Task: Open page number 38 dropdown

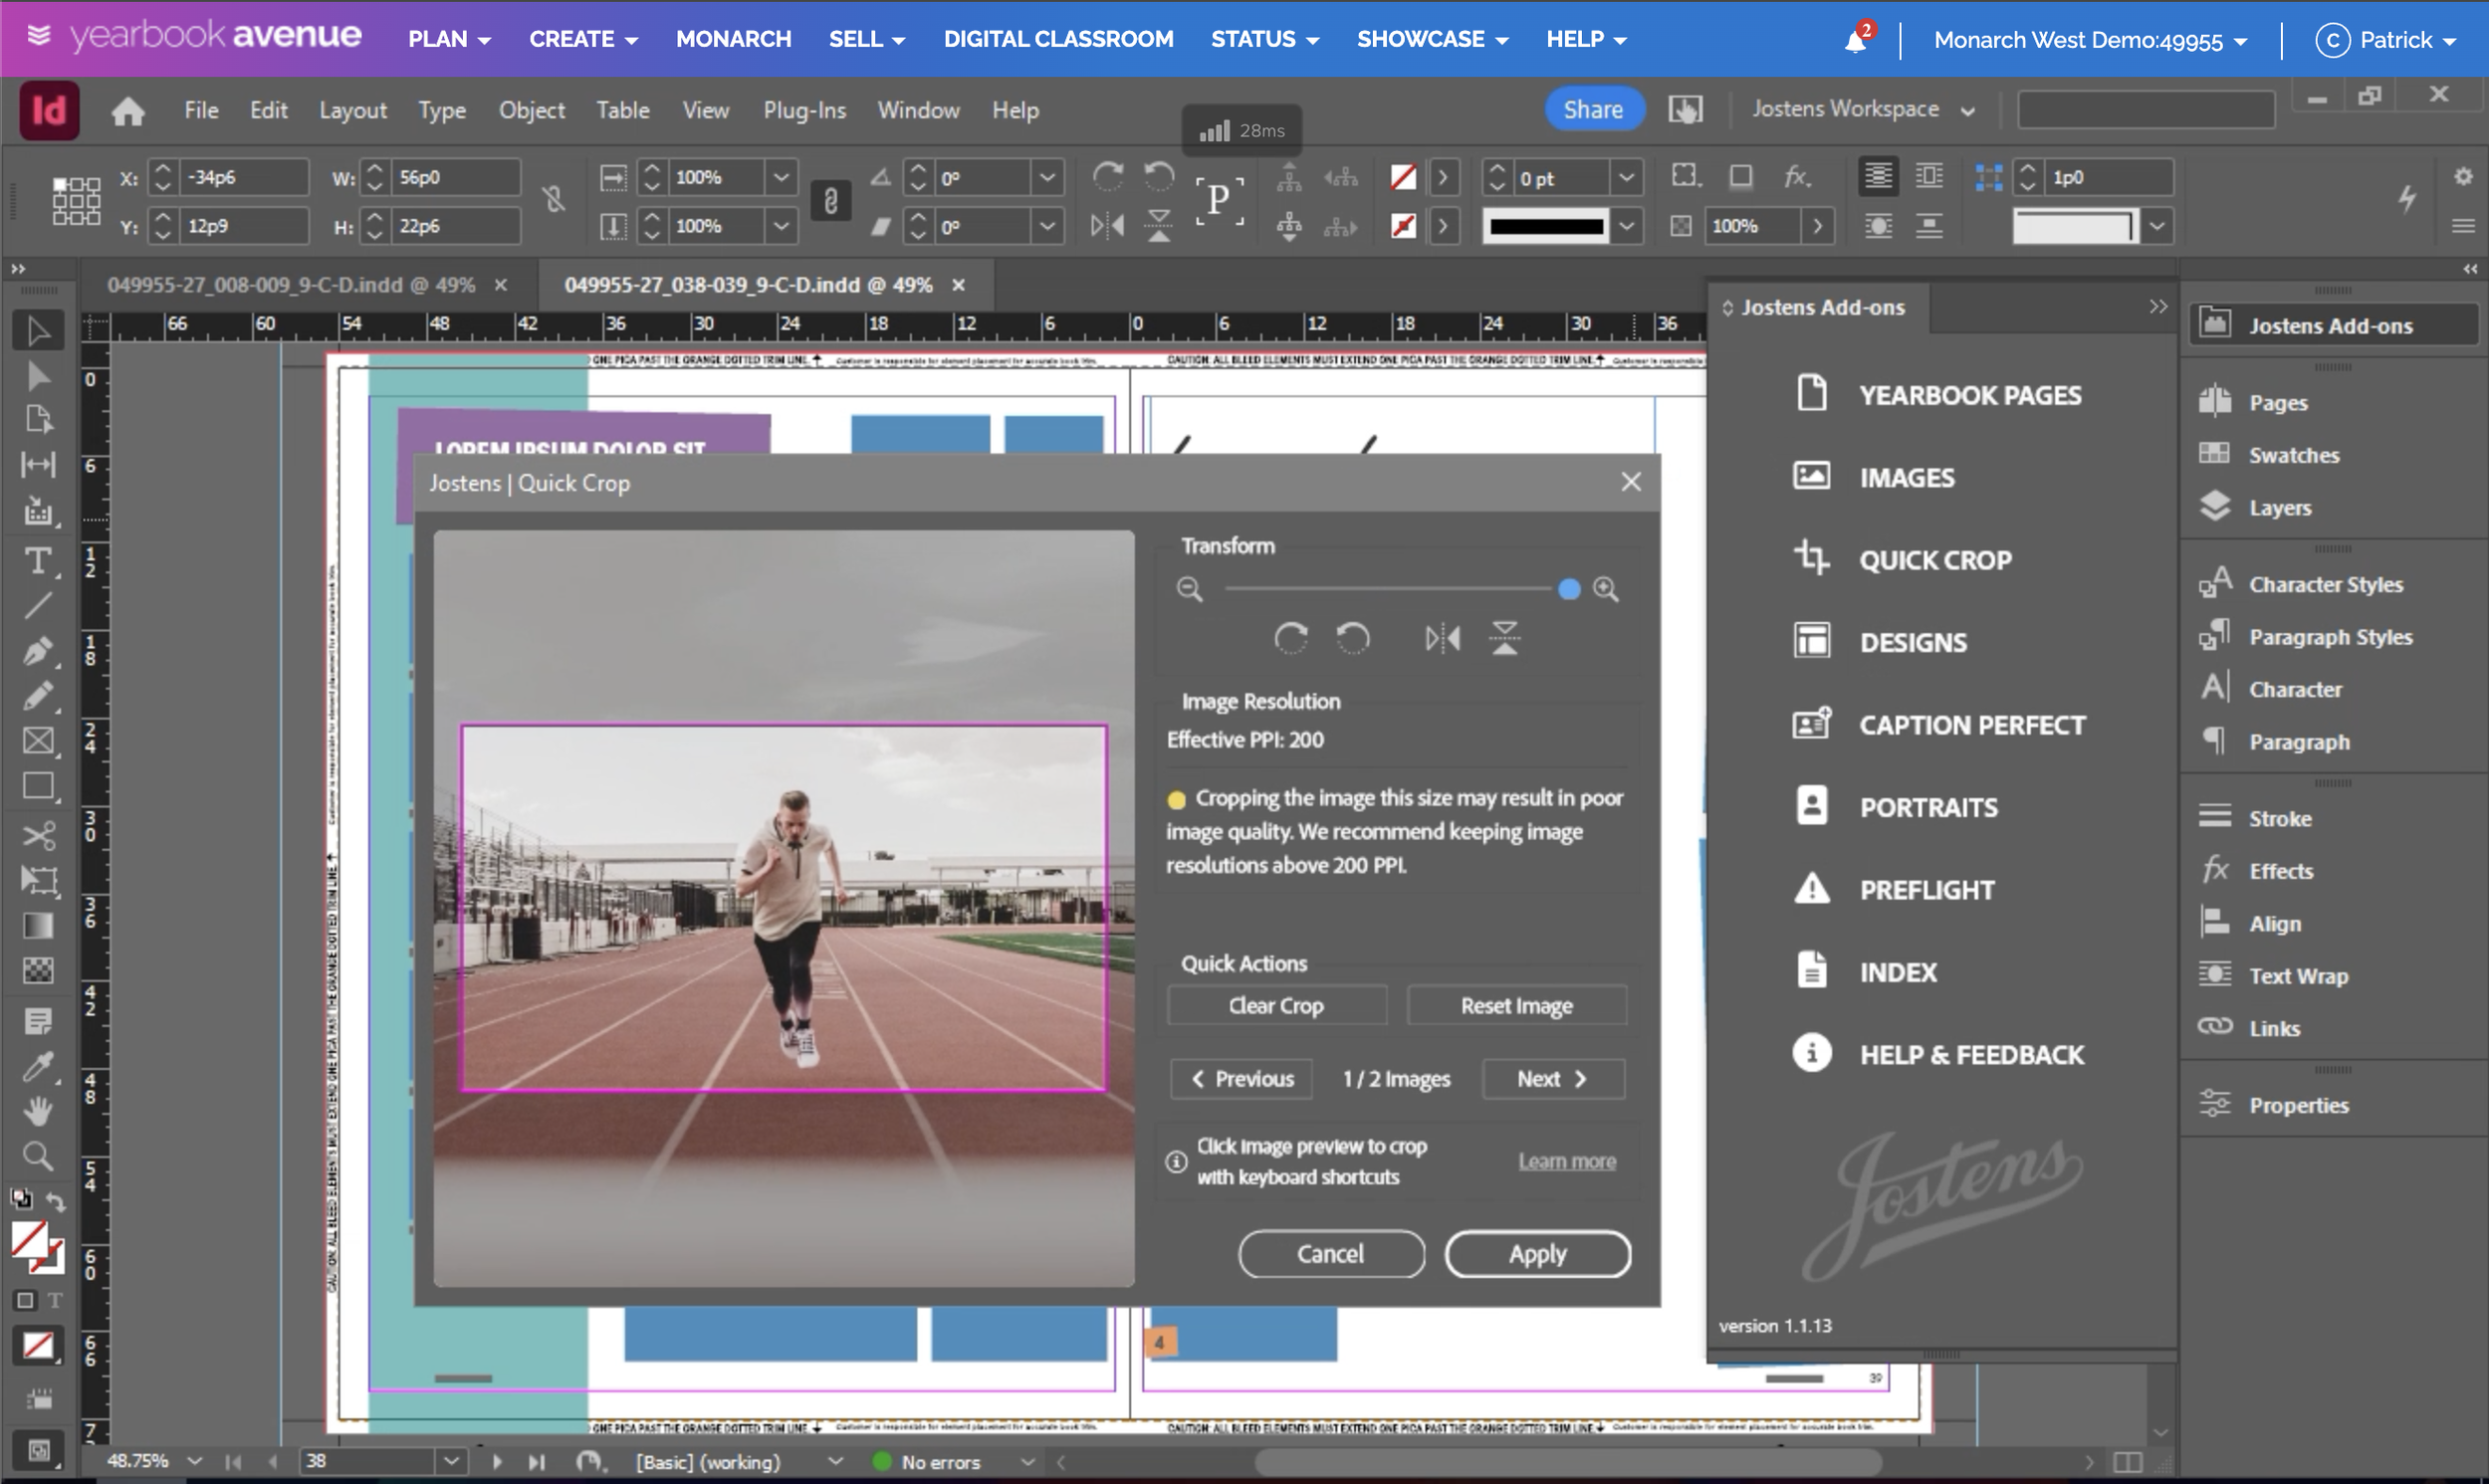Action: click(451, 1461)
